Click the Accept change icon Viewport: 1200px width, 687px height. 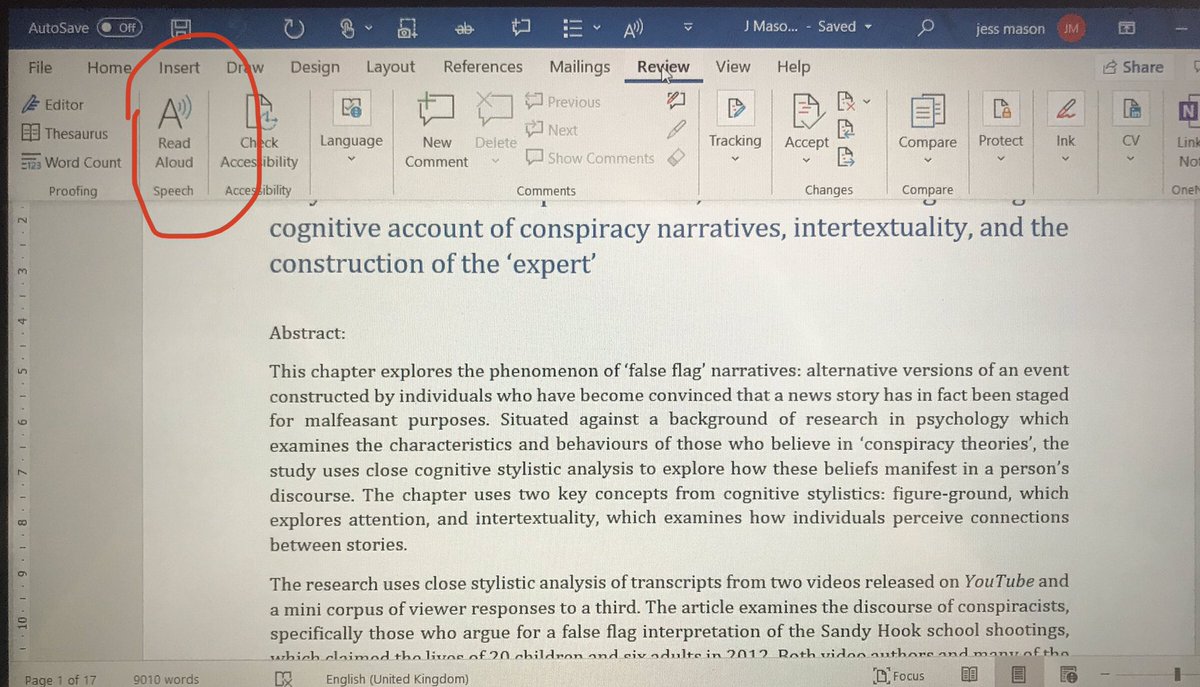coord(806,110)
